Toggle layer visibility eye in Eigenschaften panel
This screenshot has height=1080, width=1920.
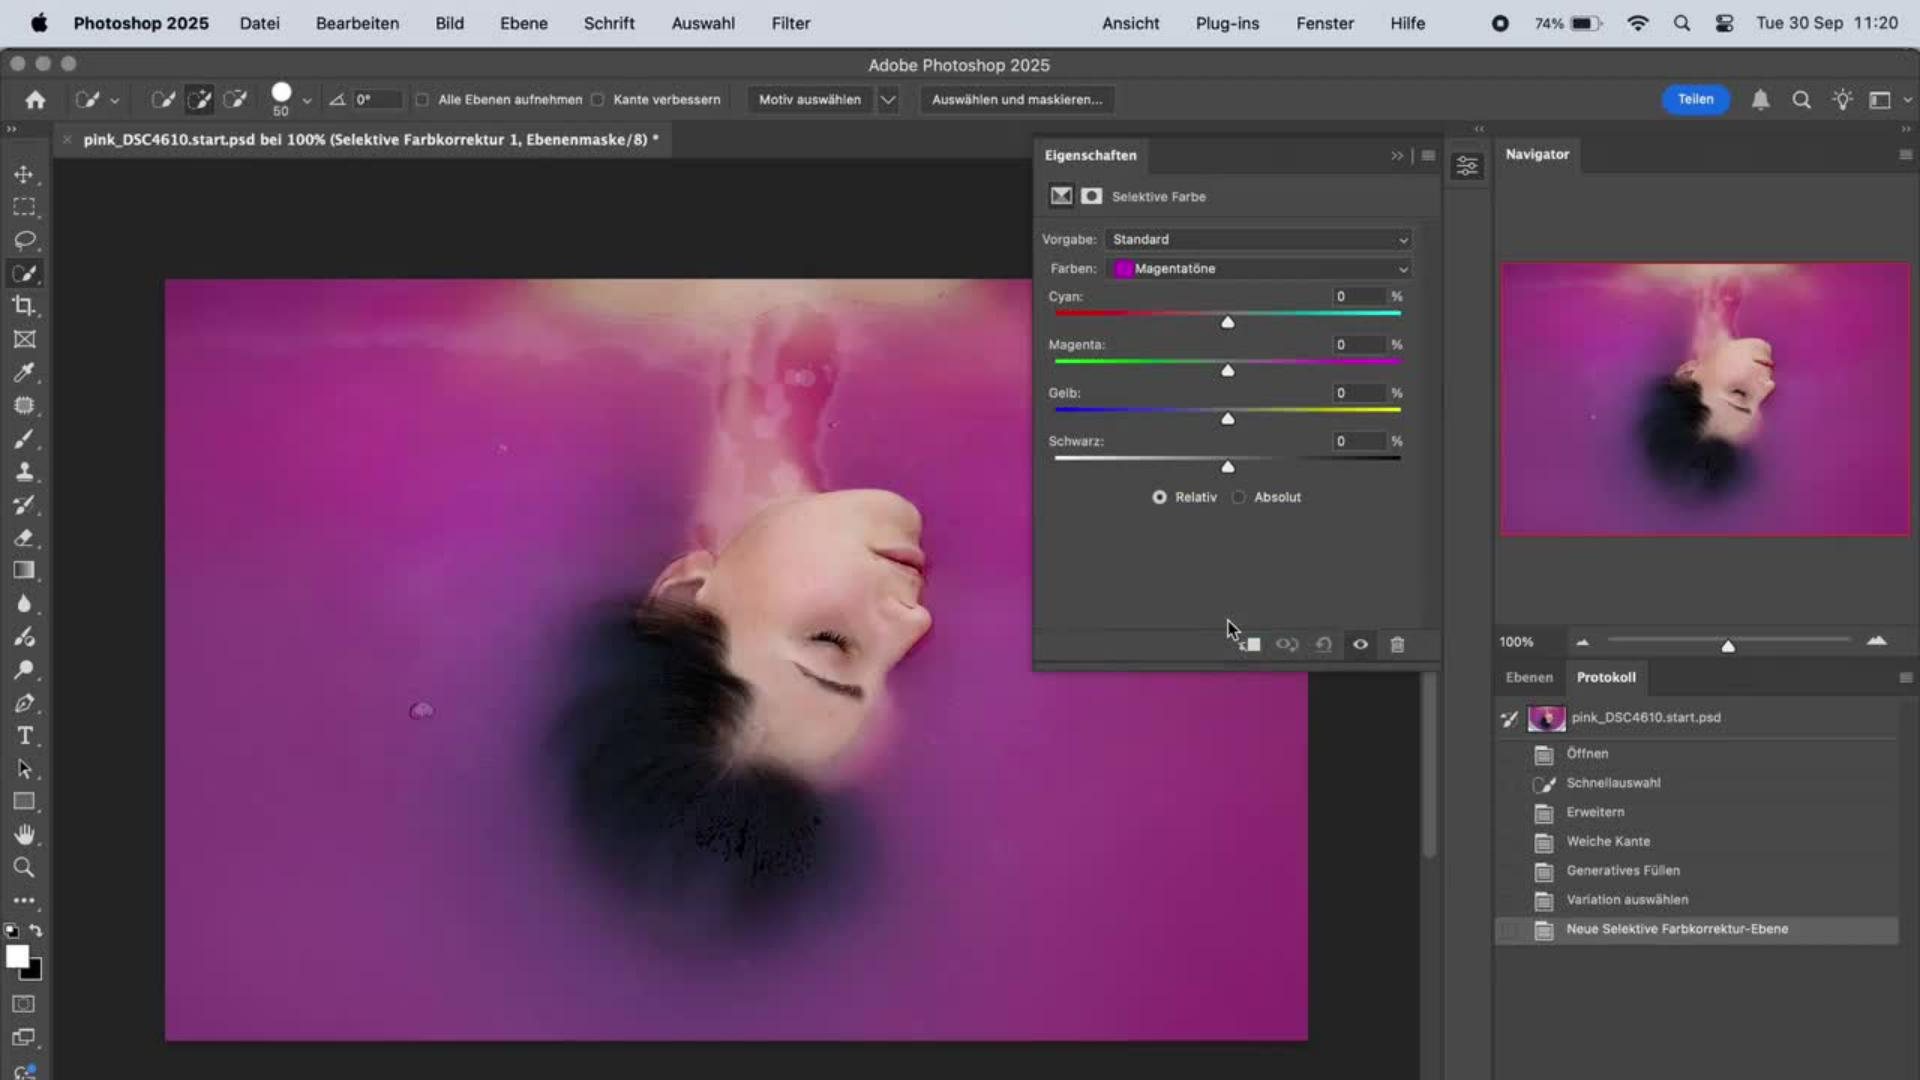pos(1360,645)
